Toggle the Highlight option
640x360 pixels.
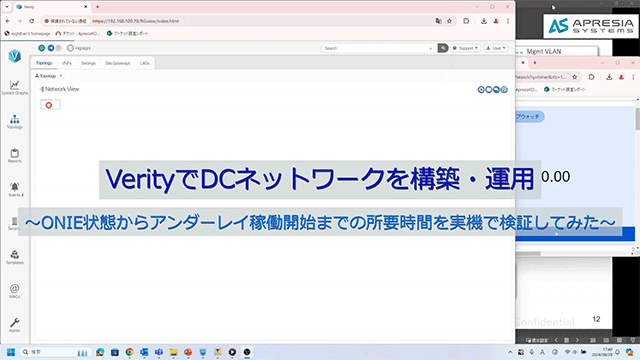(x=79, y=48)
